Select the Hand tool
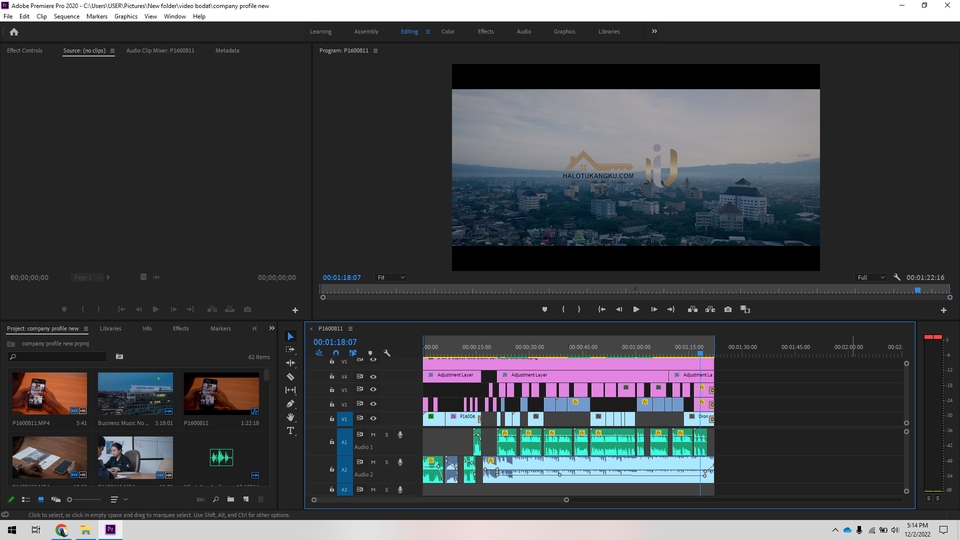The image size is (960, 540). (x=290, y=417)
